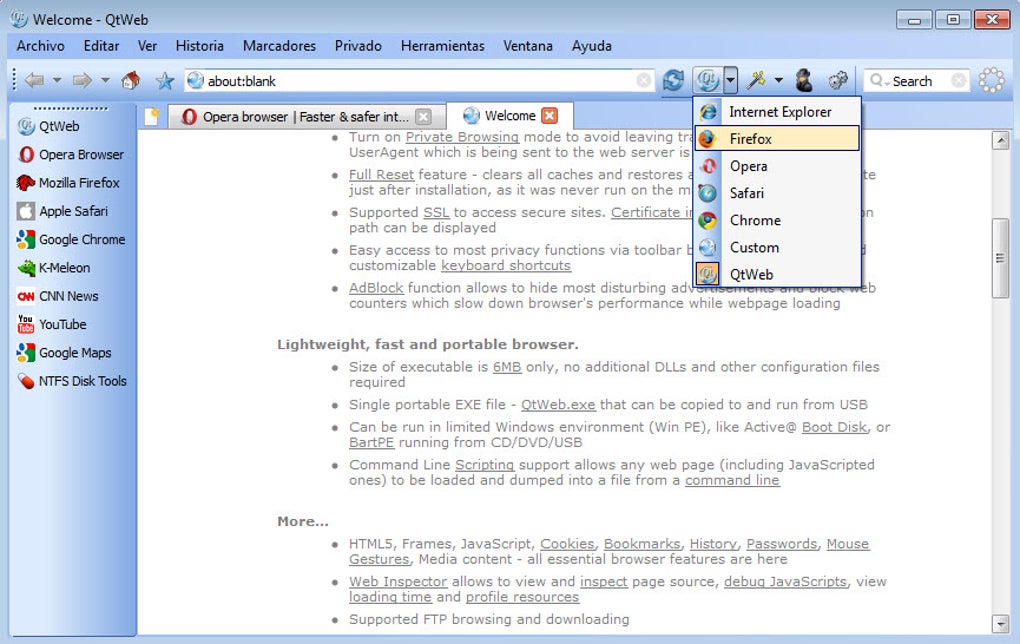Select Safari in the user agent menu
Viewport: 1020px width, 644px height.
[x=777, y=193]
